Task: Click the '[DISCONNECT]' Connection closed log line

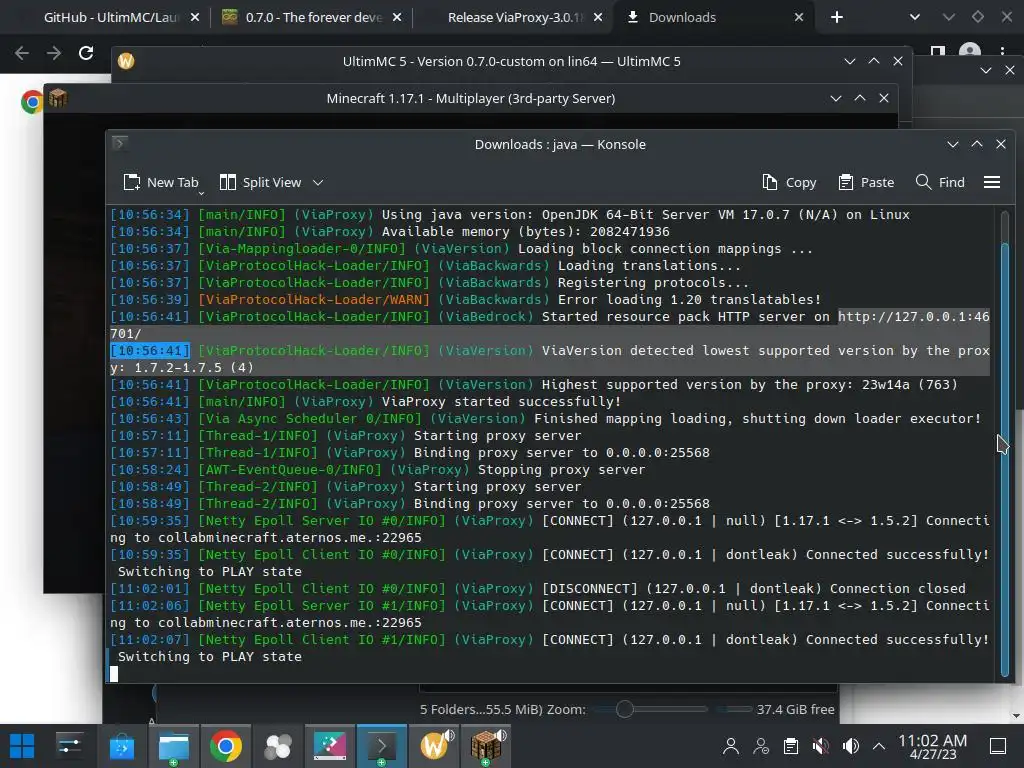Action: [x=537, y=588]
